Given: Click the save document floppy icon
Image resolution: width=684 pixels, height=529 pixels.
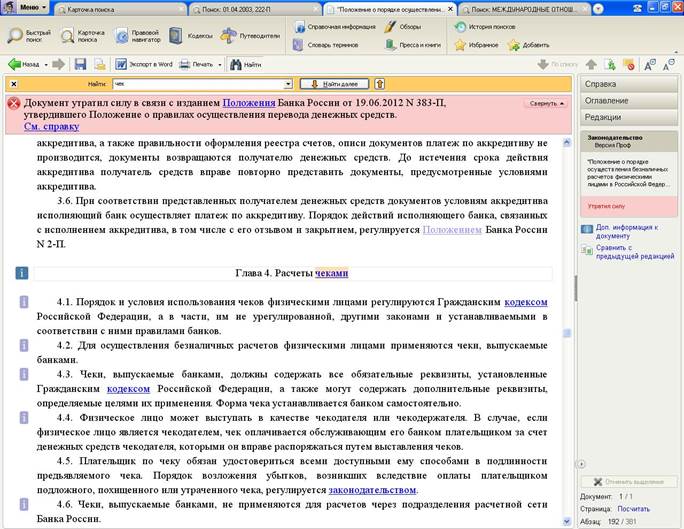Looking at the screenshot, I should click(80, 64).
